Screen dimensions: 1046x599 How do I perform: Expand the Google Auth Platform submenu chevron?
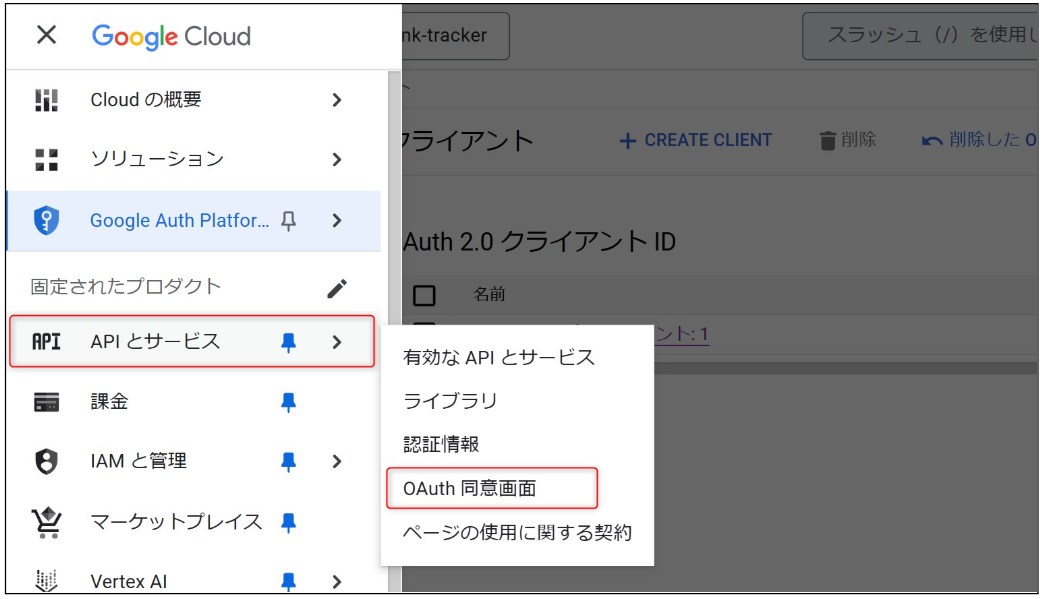pos(337,220)
